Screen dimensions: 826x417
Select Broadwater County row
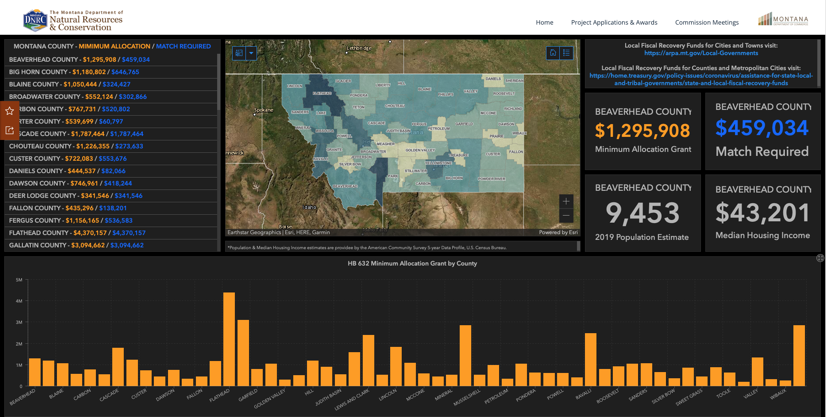(x=111, y=96)
